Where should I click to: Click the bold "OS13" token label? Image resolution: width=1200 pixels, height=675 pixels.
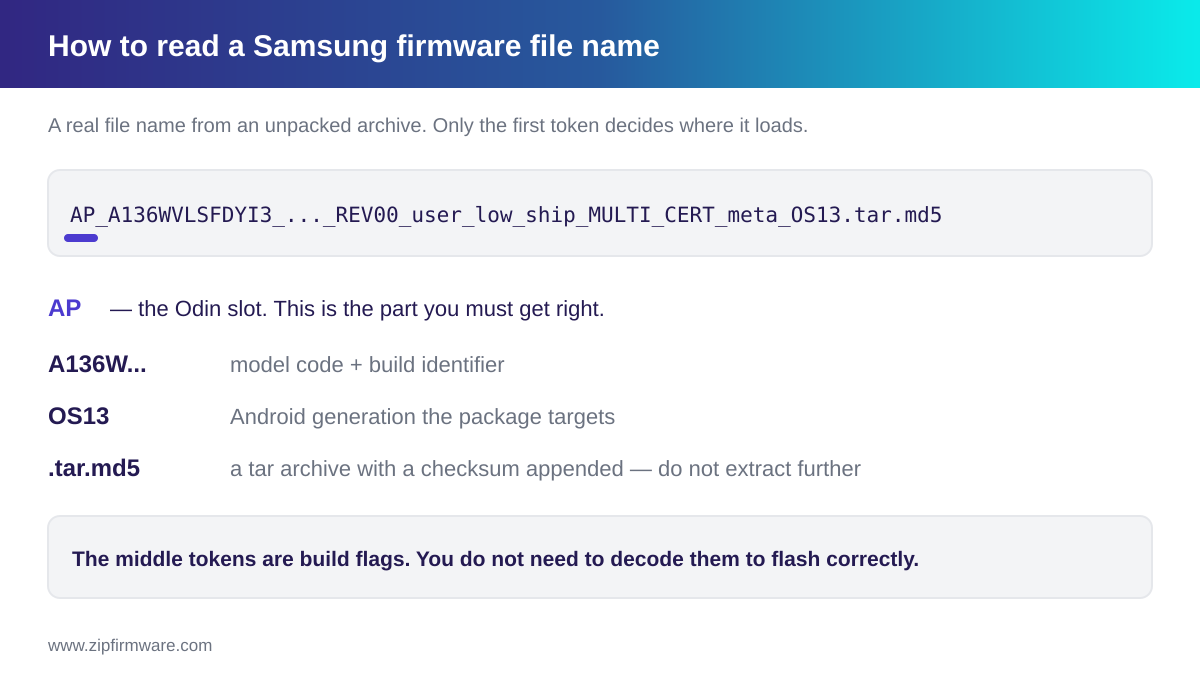pyautogui.click(x=79, y=416)
